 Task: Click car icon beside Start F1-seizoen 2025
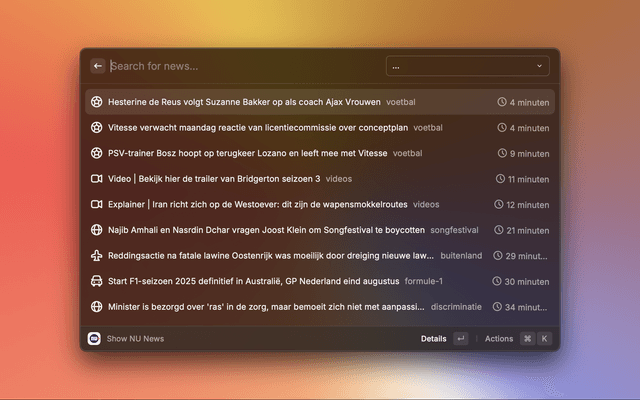point(97,281)
